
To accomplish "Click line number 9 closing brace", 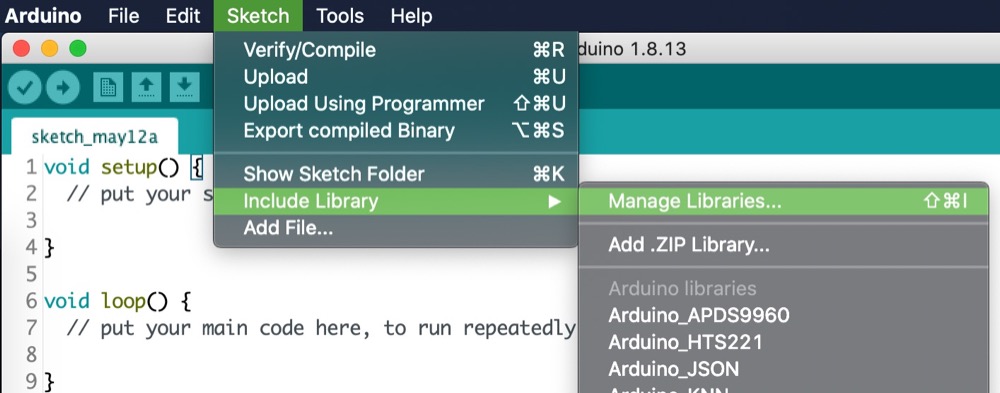I will (x=50, y=382).
